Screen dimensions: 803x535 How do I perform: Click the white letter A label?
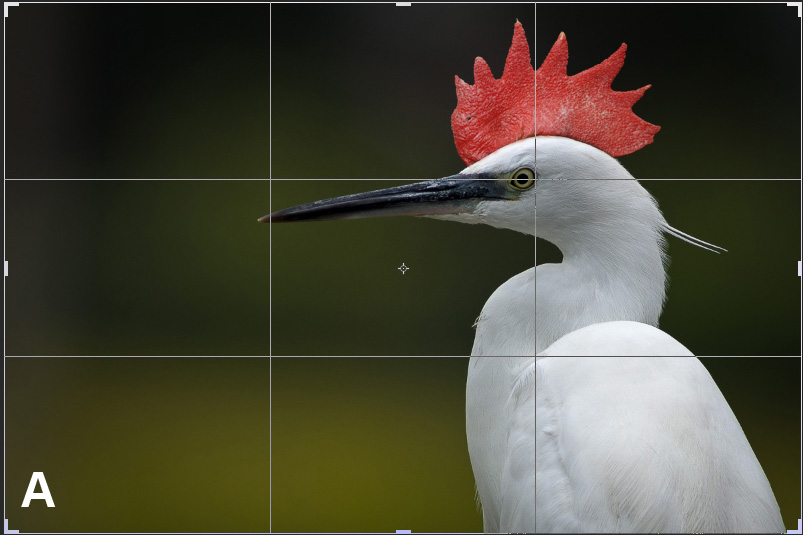38,492
